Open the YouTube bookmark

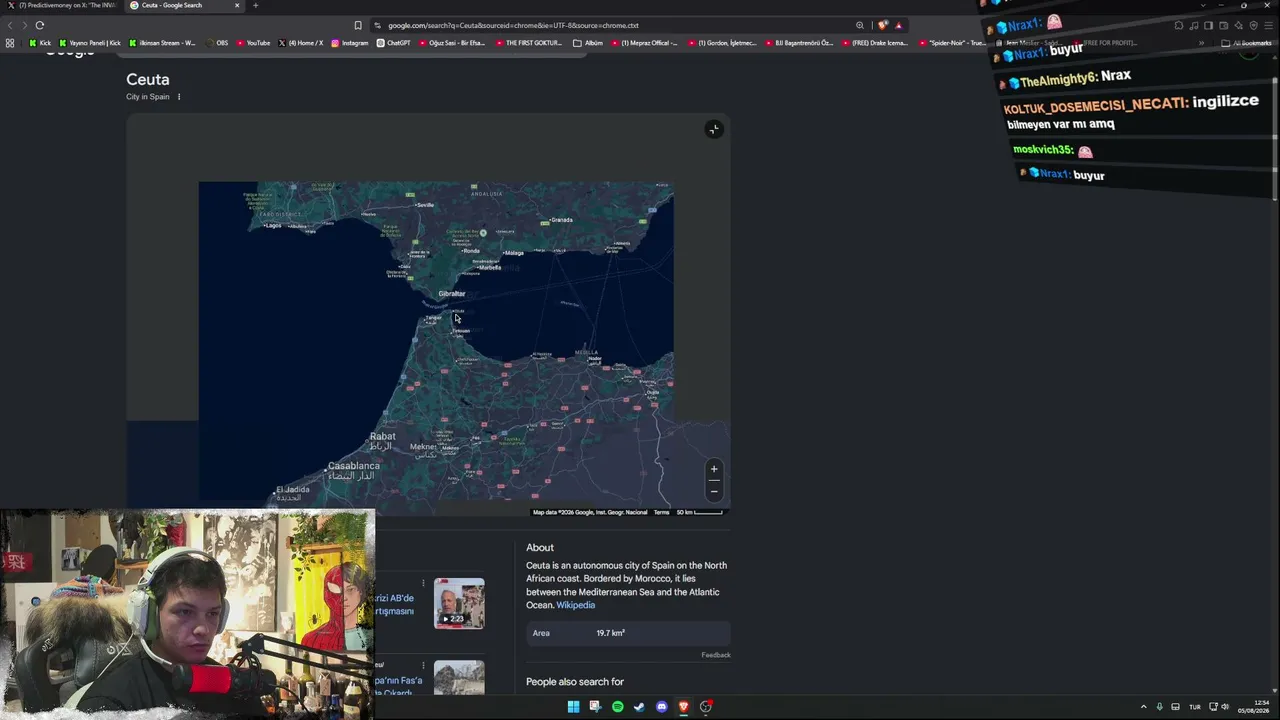[x=254, y=43]
